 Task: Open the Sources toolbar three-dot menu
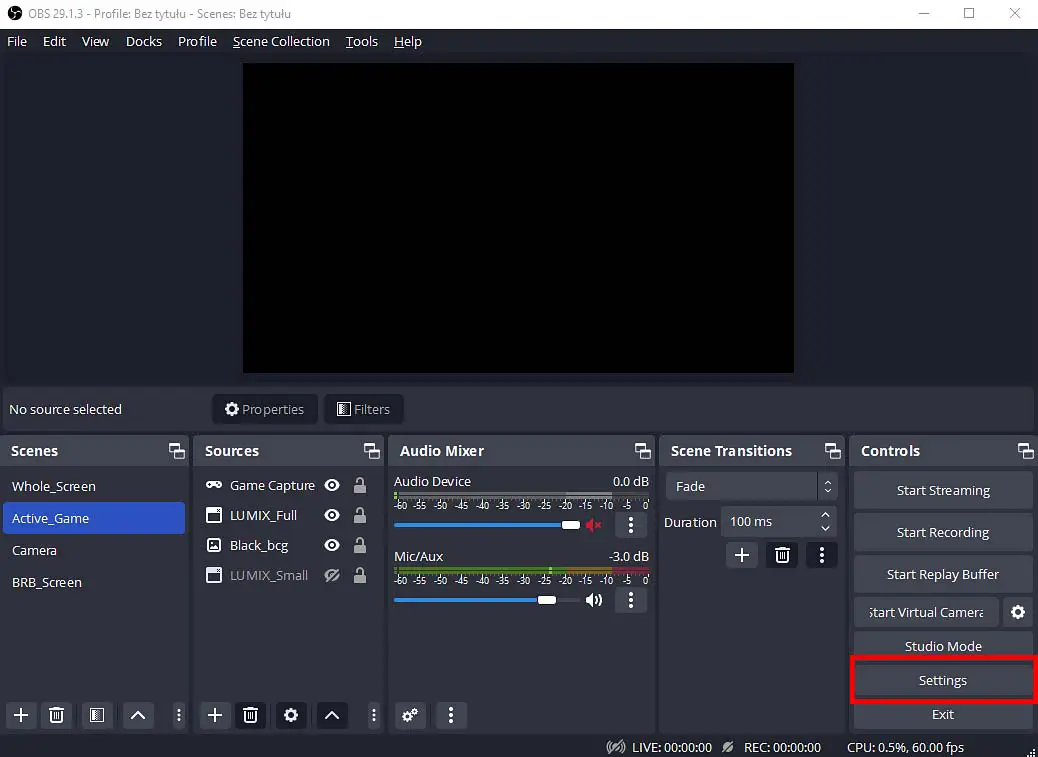tap(373, 715)
